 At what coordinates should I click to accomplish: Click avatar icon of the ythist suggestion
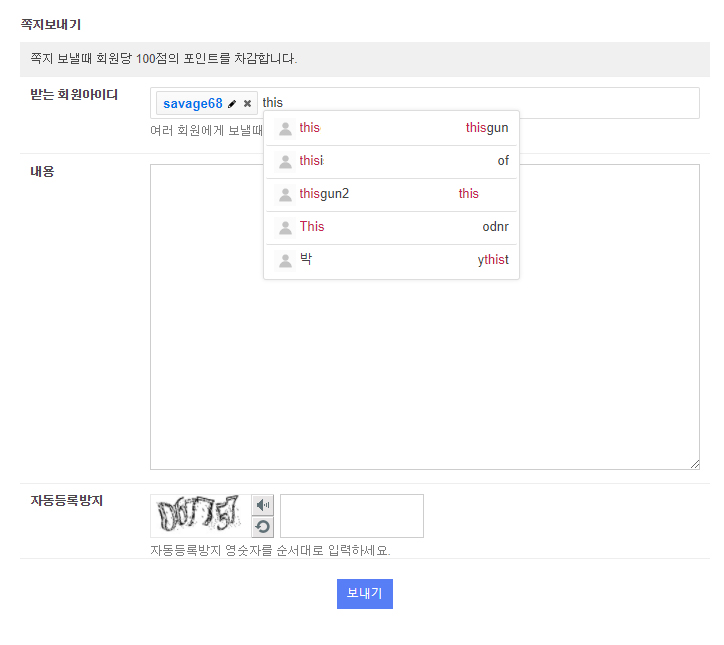(x=285, y=260)
